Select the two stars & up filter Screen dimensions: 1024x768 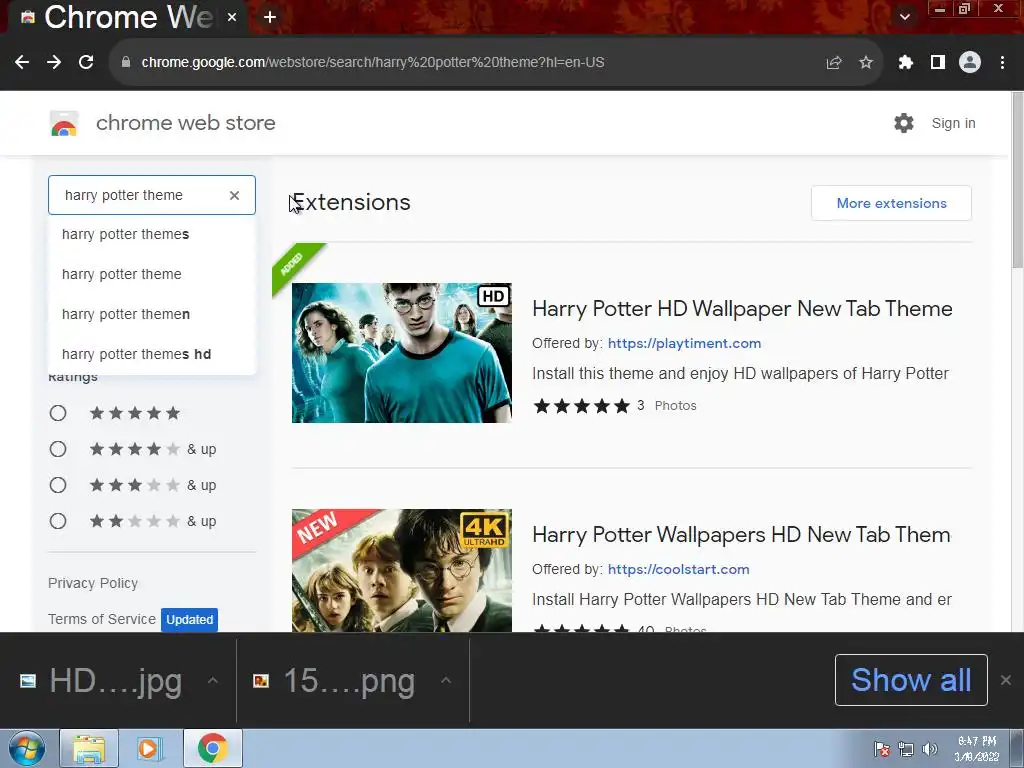coord(58,521)
